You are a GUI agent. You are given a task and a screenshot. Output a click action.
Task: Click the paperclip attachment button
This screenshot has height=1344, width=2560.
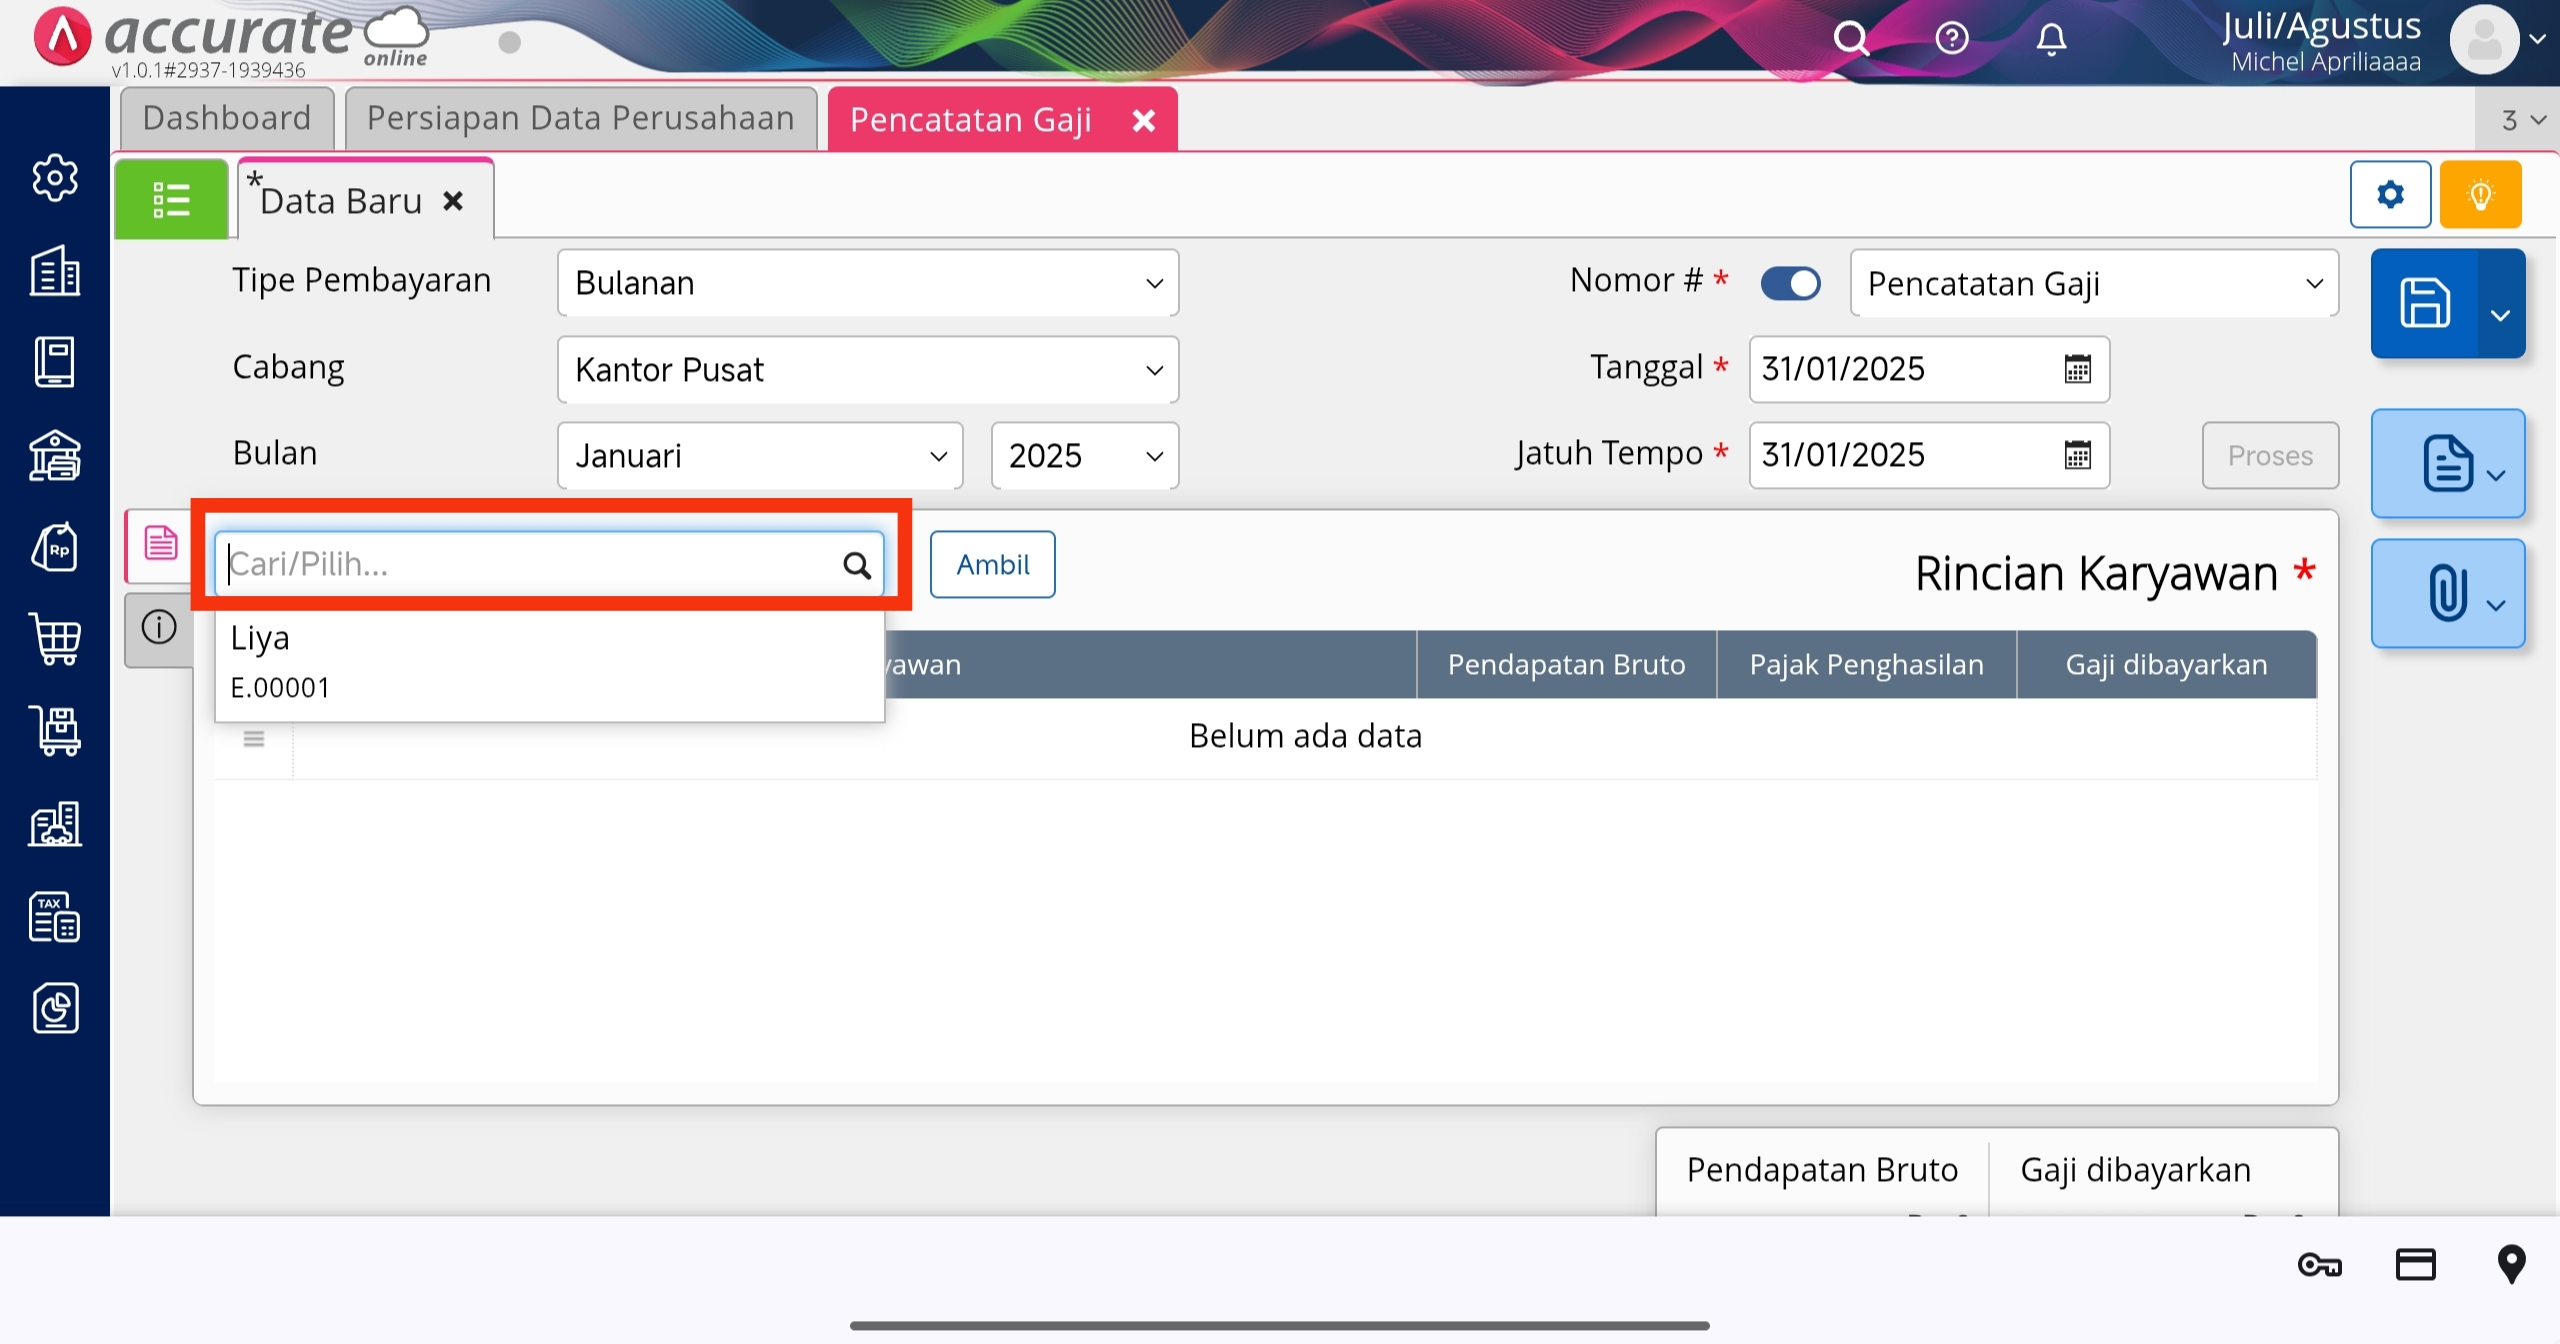pos(2446,593)
